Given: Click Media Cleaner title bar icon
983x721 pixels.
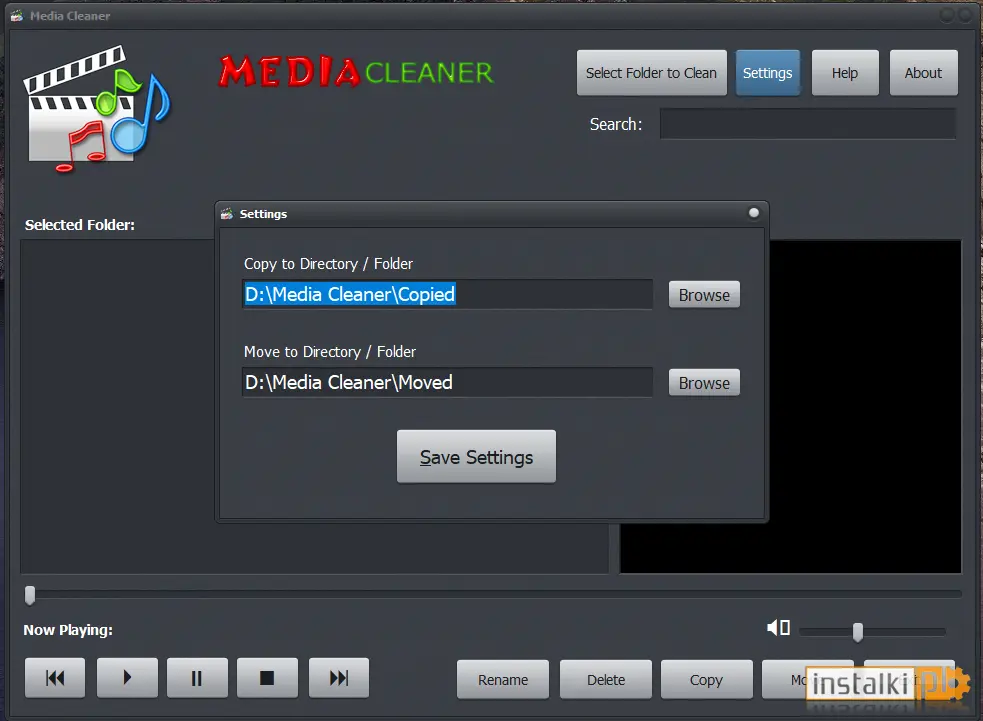Looking at the screenshot, I should coord(17,16).
